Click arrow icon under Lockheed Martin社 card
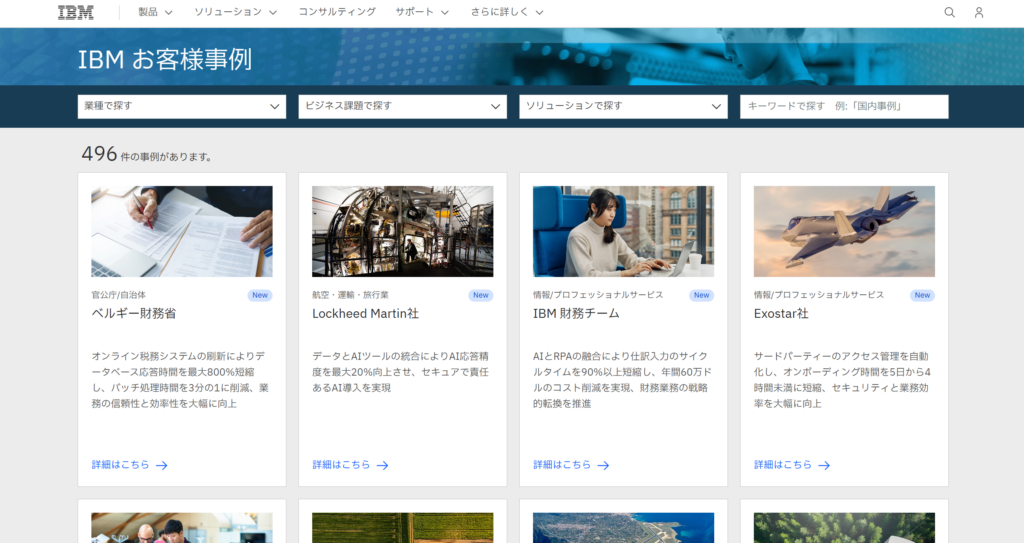Viewport: 1024px width, 543px height. pos(383,465)
